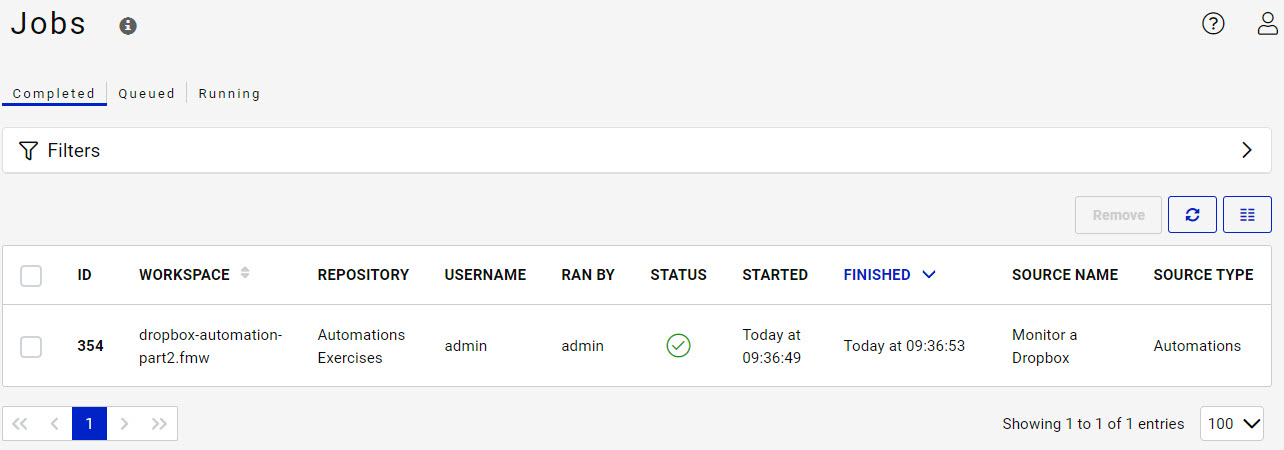Click Today at 09:36:53 finished time
1284x450 pixels.
(x=904, y=346)
